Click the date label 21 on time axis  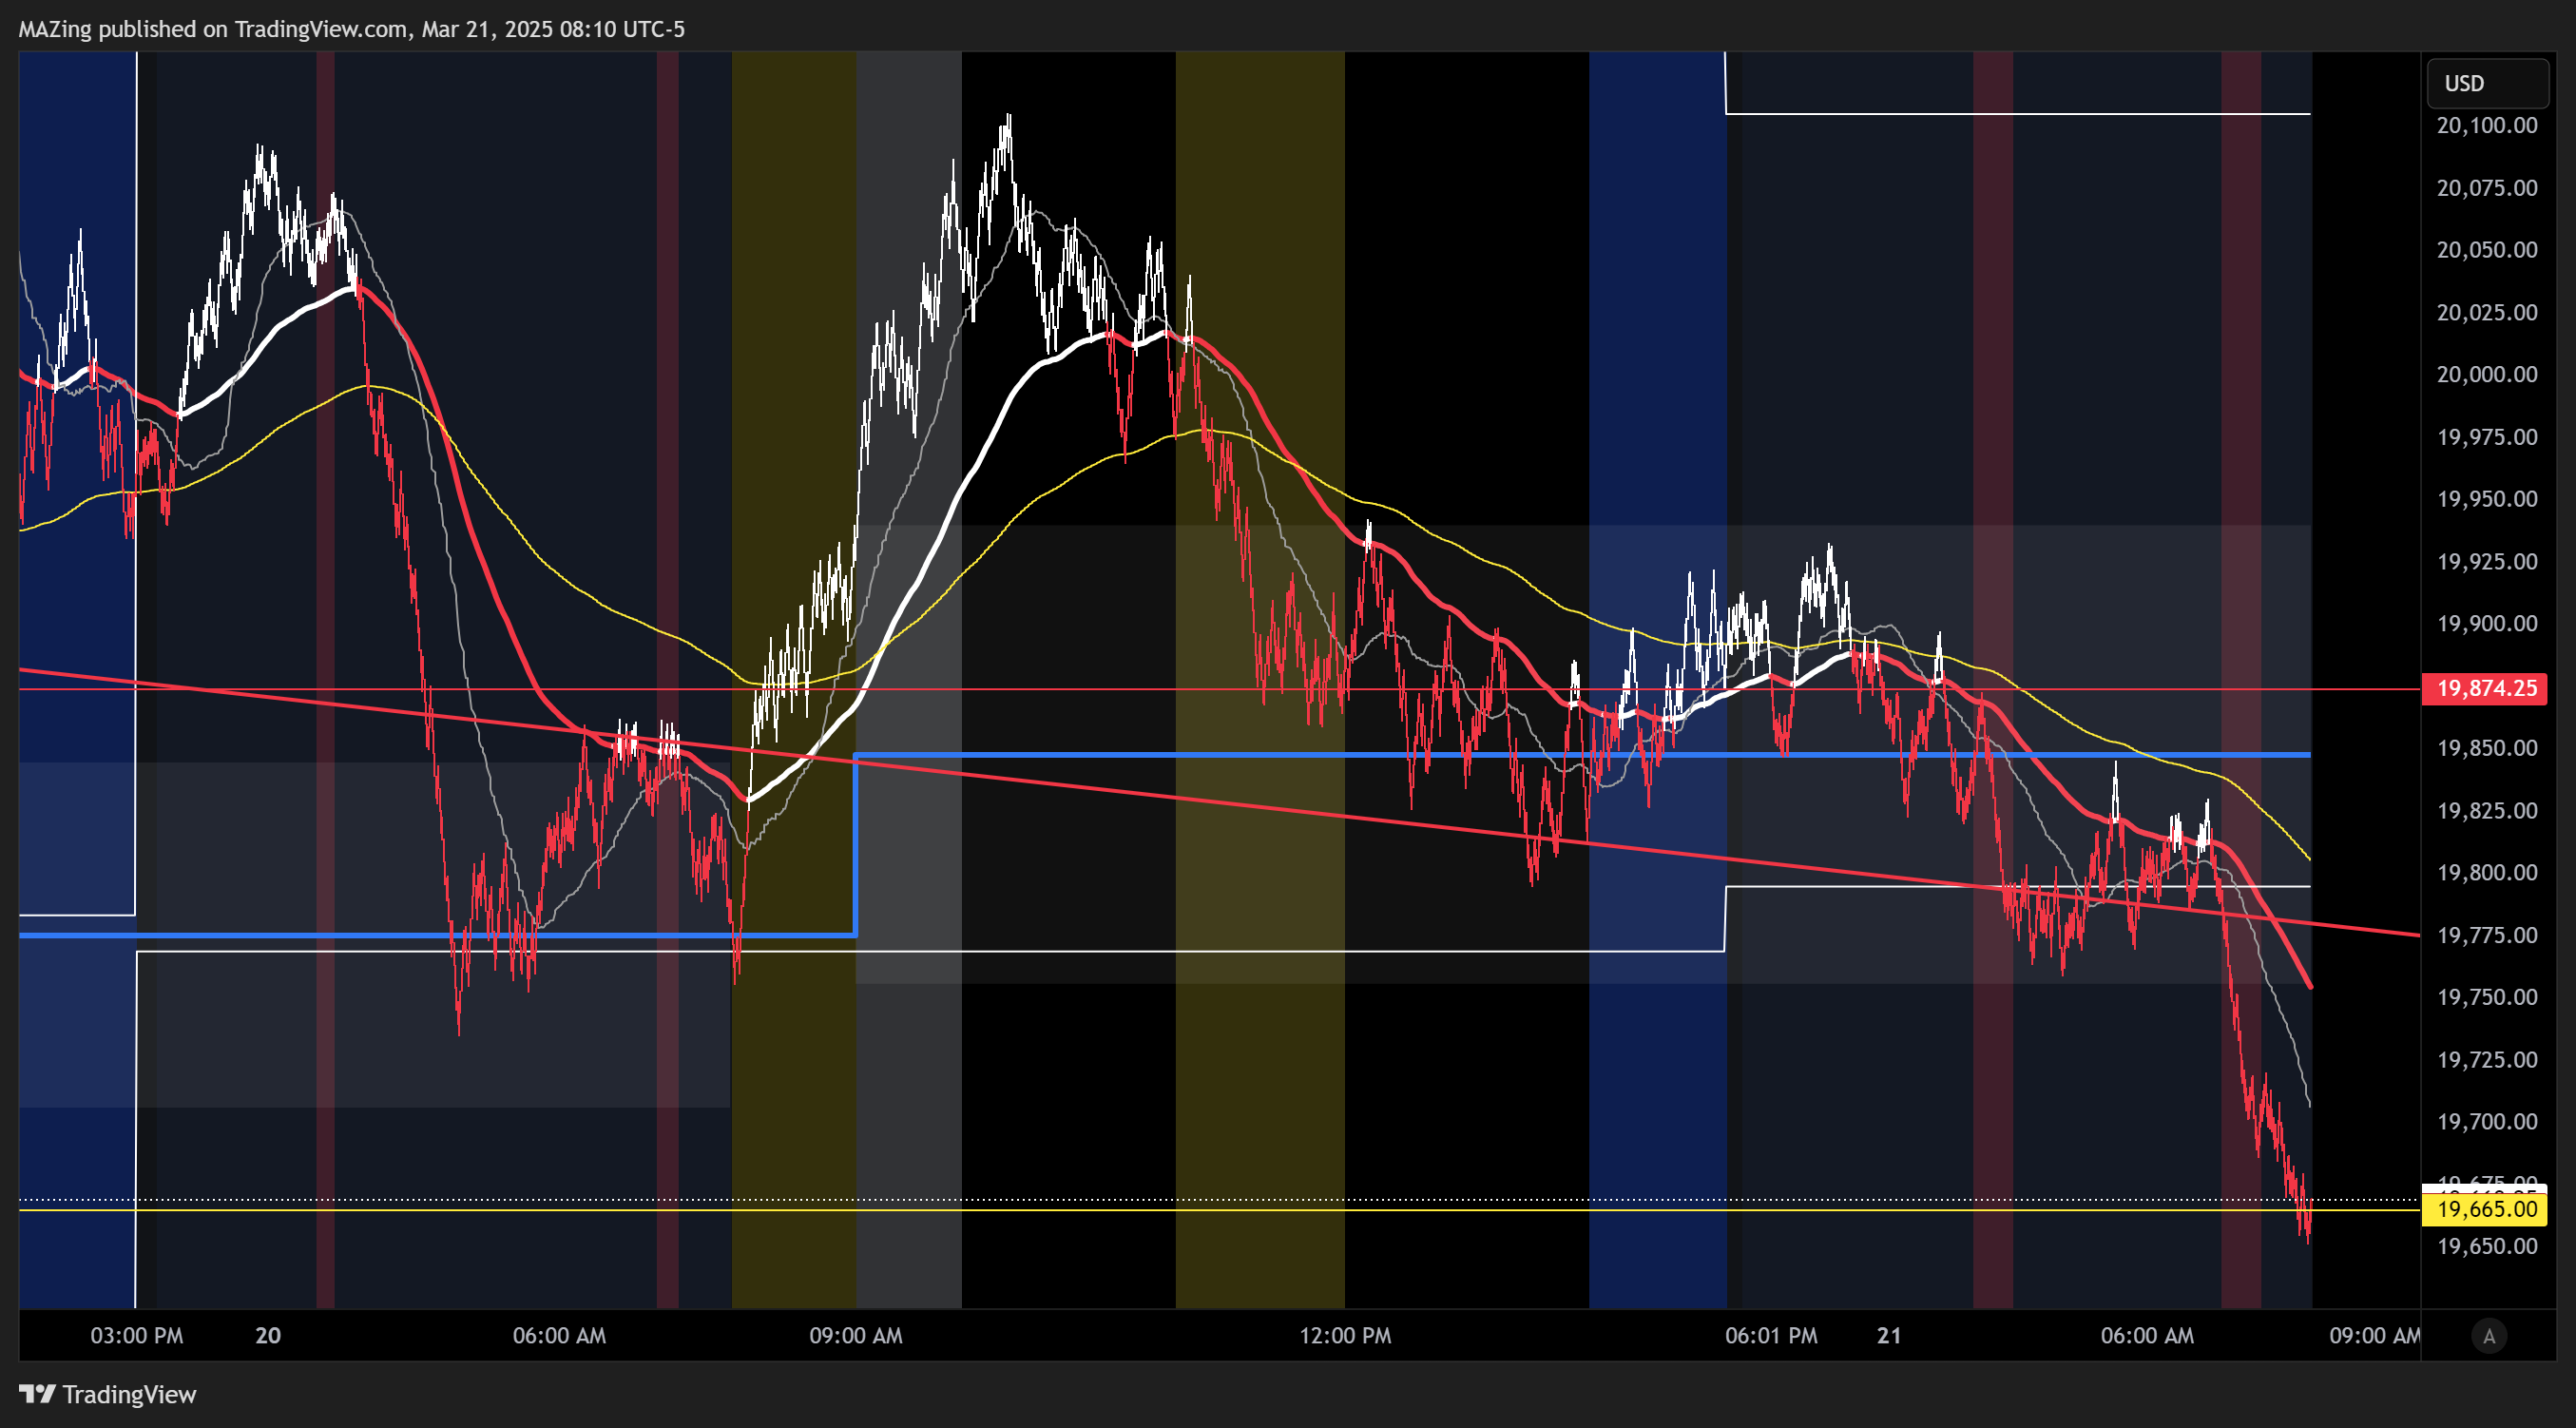(1889, 1336)
